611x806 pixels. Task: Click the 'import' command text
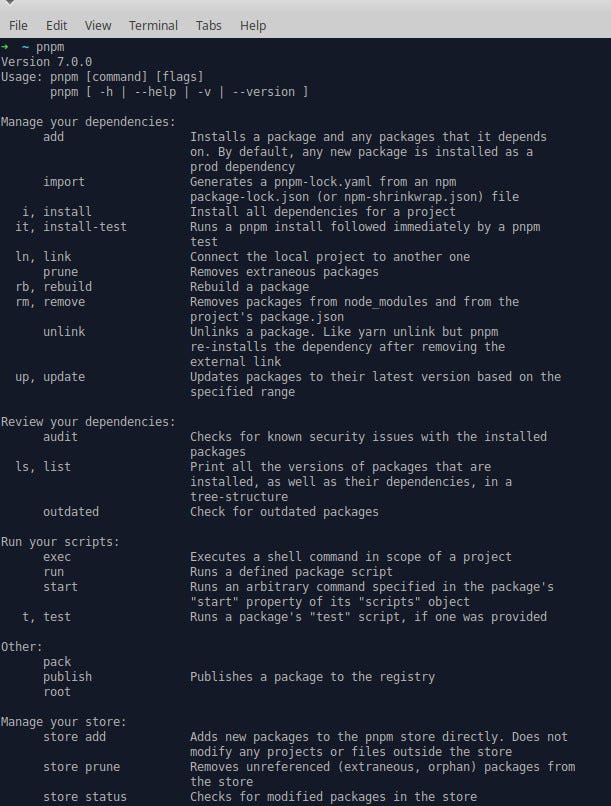pyautogui.click(x=64, y=181)
